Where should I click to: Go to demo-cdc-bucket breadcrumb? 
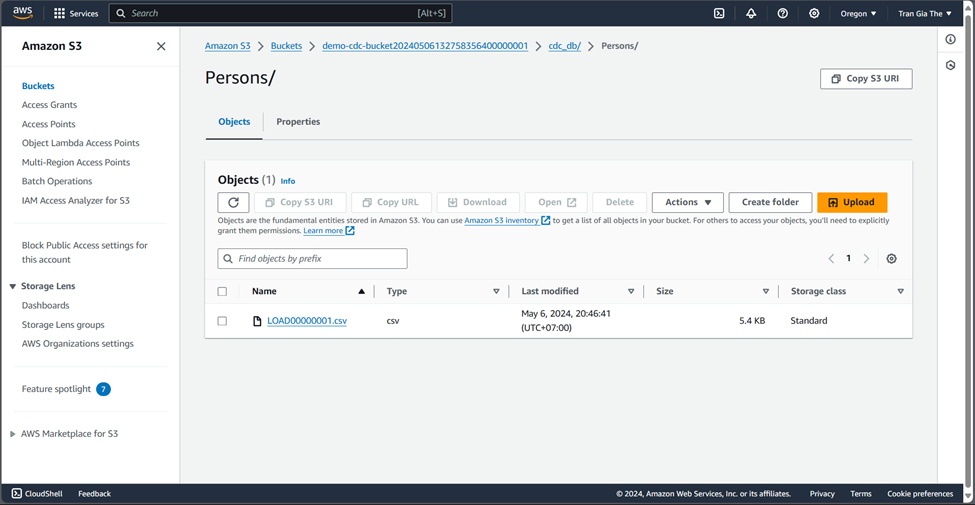coord(425,46)
